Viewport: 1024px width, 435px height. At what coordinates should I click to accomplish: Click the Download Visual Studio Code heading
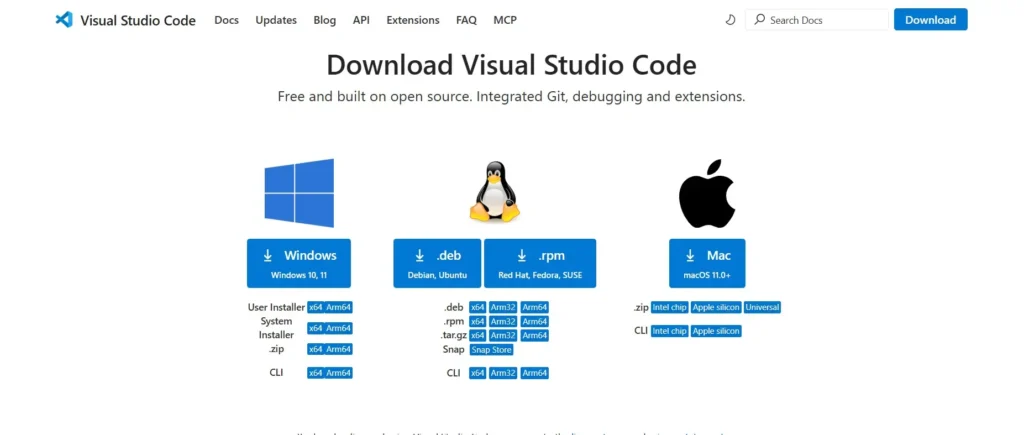tap(511, 65)
